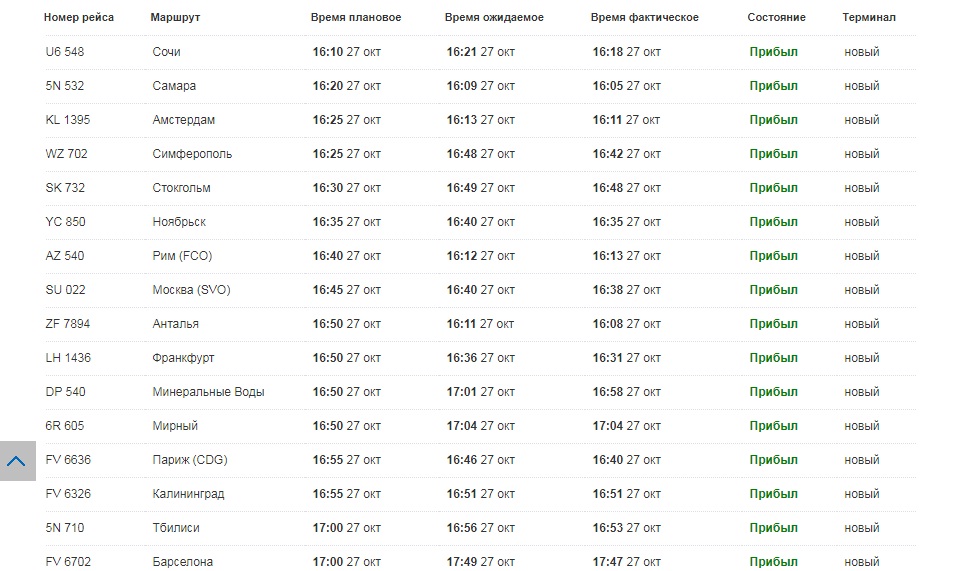This screenshot has width=953, height=571.
Task: Select the Стокгольм SK 732 flight
Action: 480,189
